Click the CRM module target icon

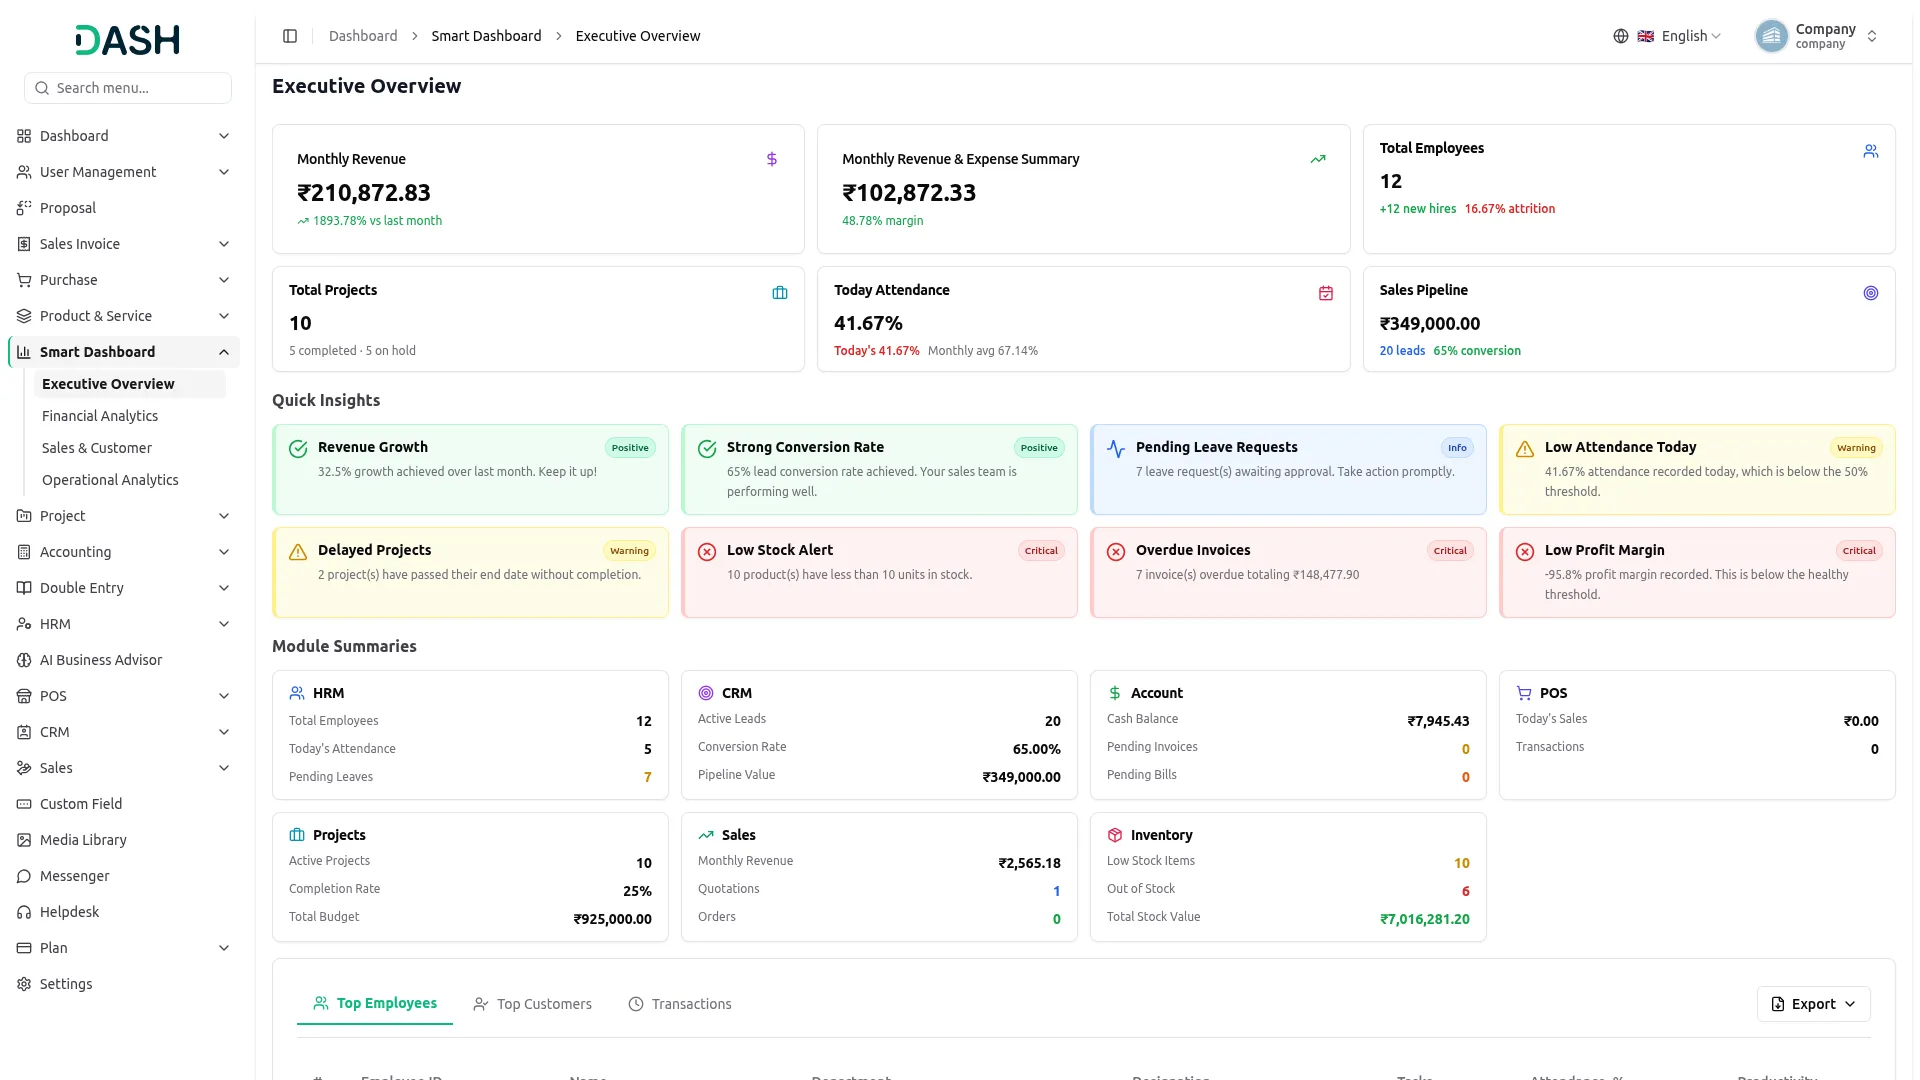pos(706,693)
